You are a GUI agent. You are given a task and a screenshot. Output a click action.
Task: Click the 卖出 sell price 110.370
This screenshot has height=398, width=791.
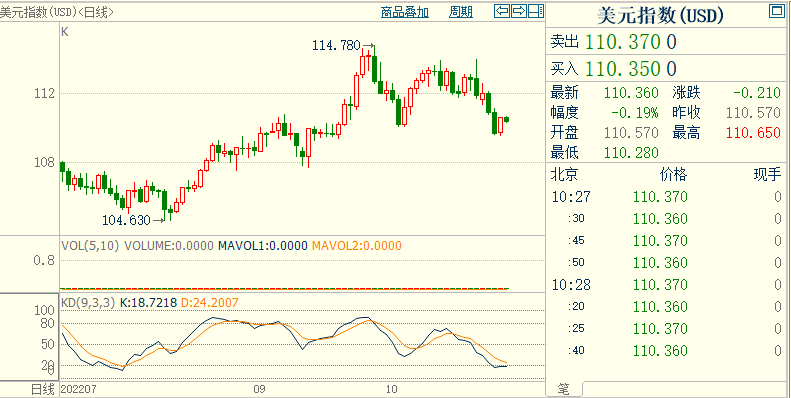click(623, 42)
